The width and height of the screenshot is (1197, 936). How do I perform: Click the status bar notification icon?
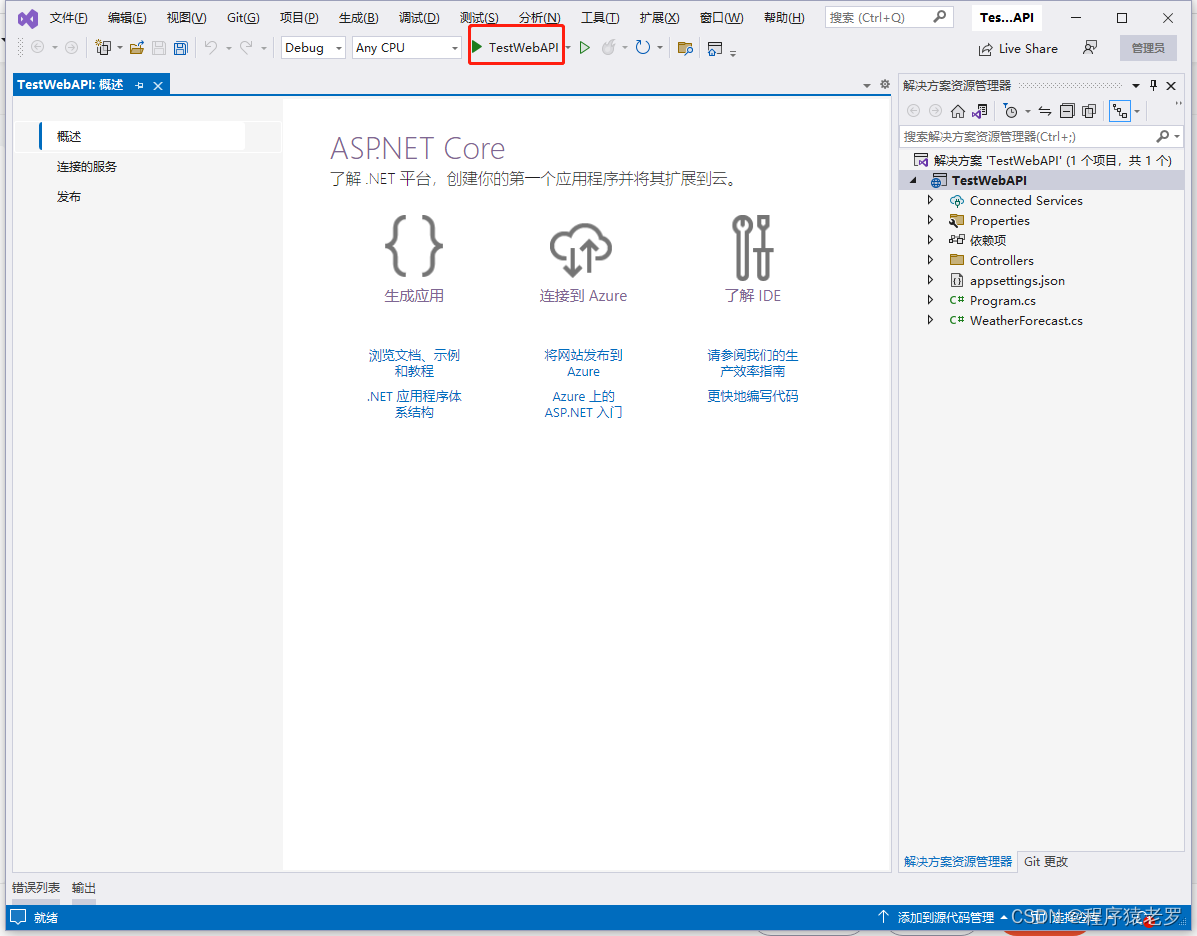pyautogui.click(x=19, y=917)
